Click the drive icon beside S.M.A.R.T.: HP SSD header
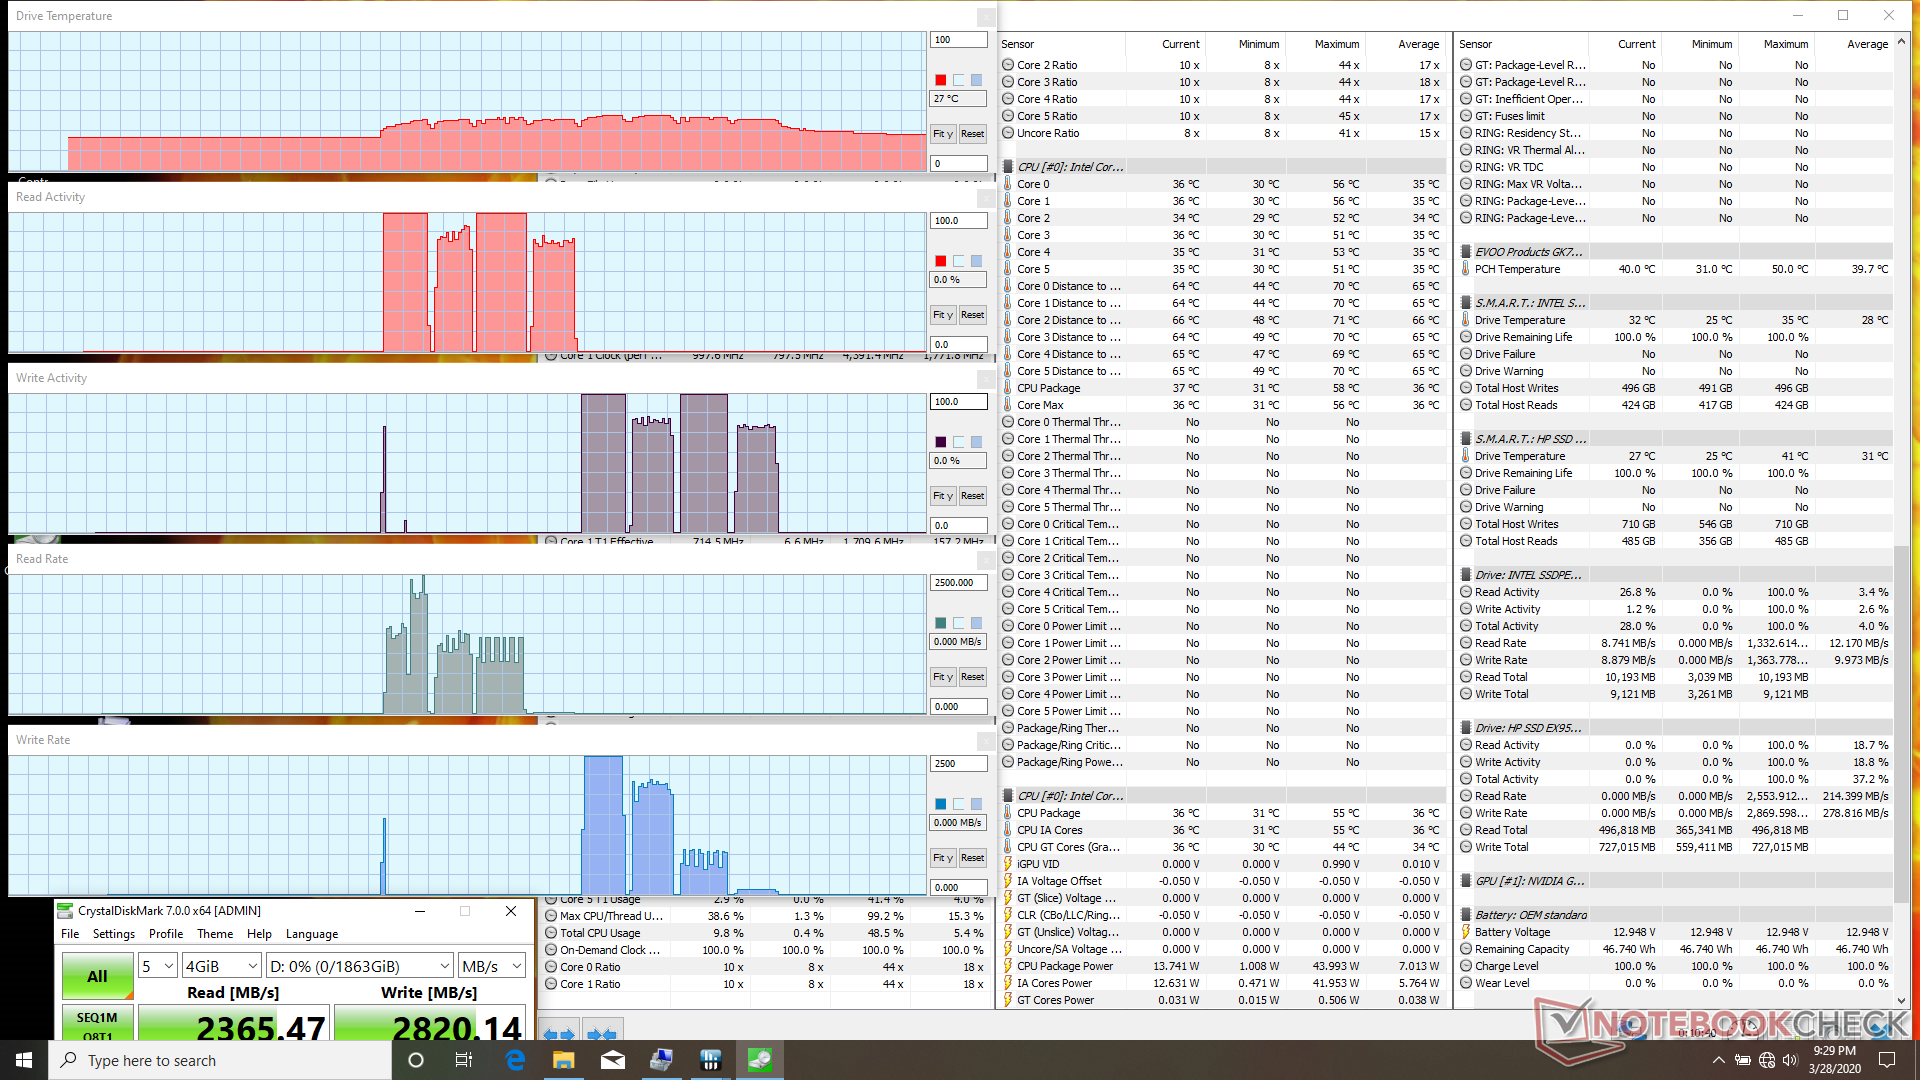This screenshot has width=1920, height=1080. point(1465,439)
